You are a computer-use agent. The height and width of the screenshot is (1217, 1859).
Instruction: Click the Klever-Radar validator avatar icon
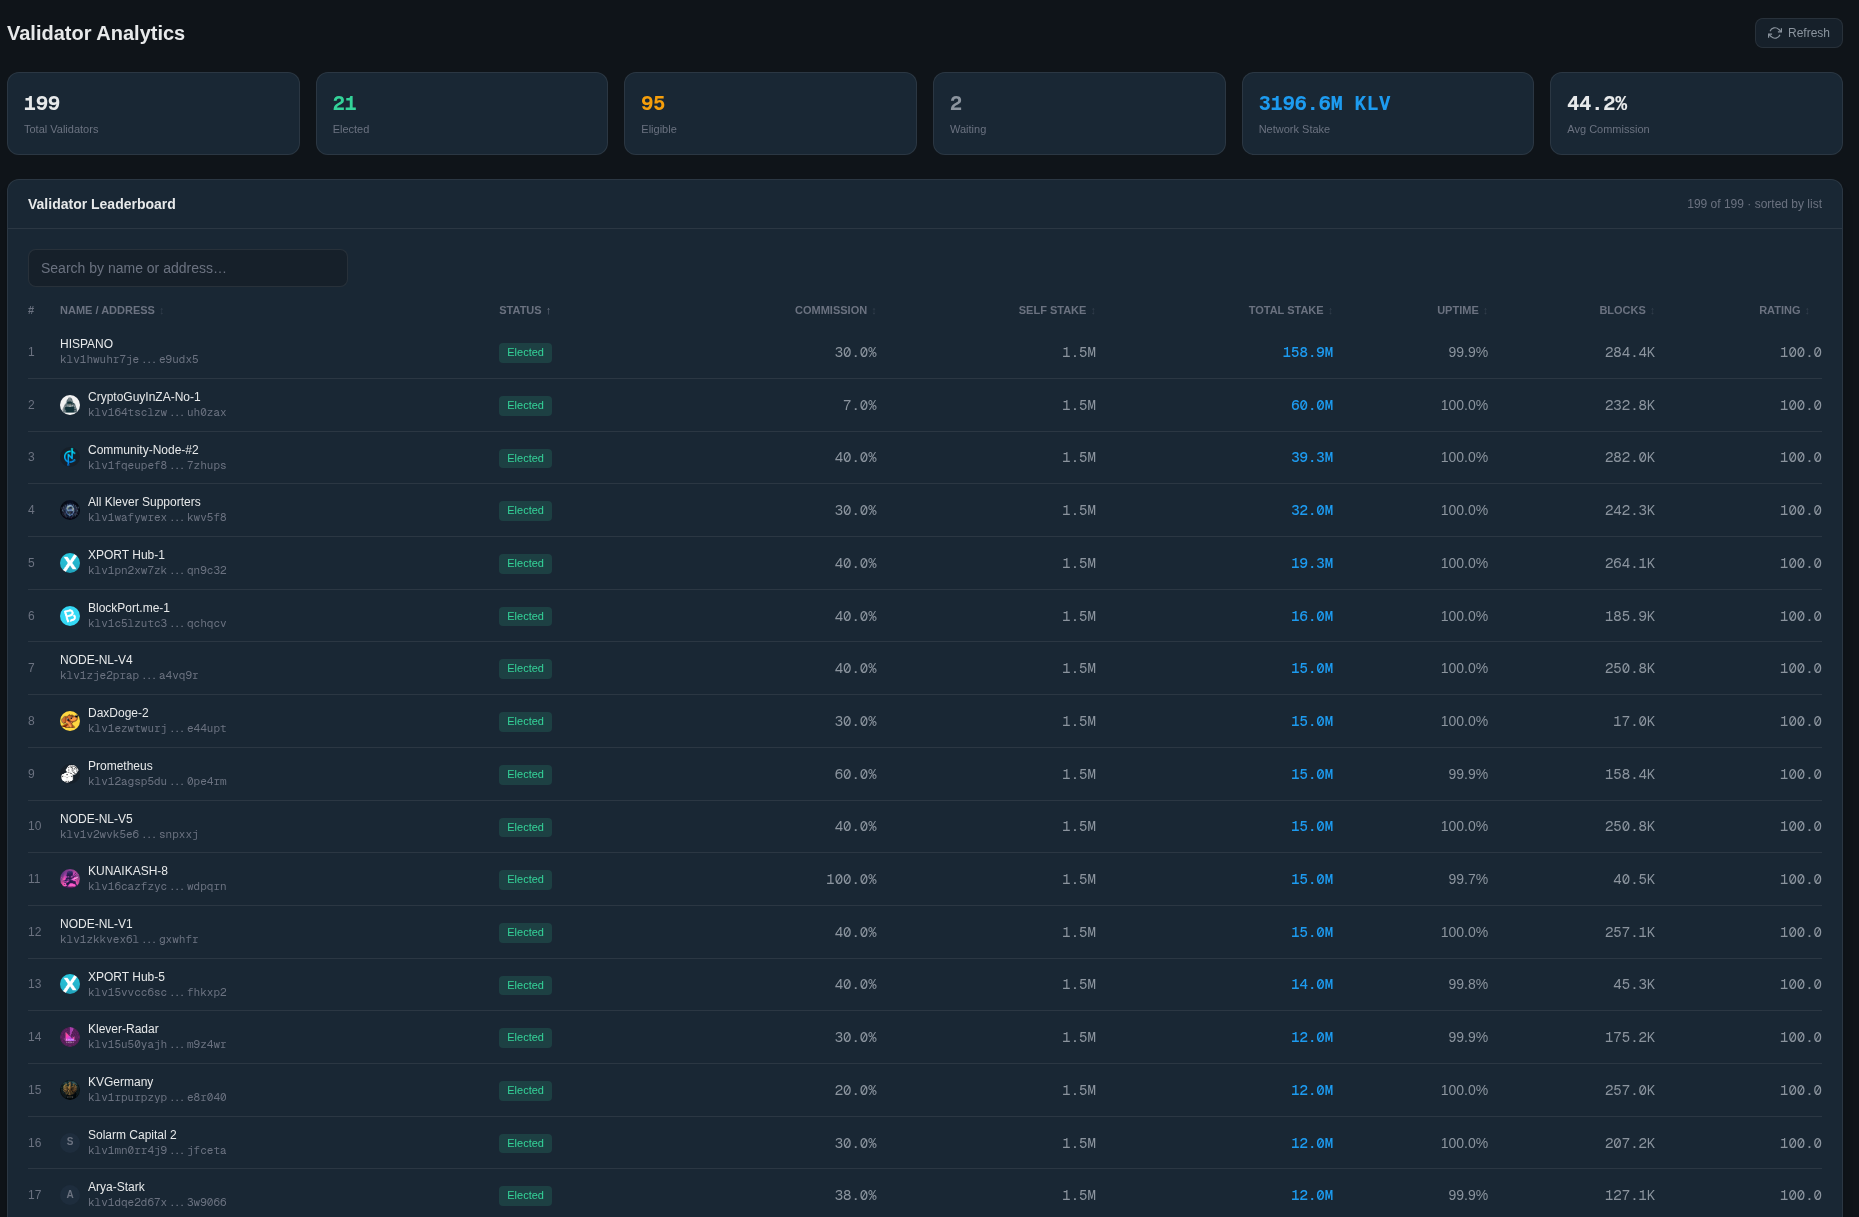click(x=70, y=1037)
